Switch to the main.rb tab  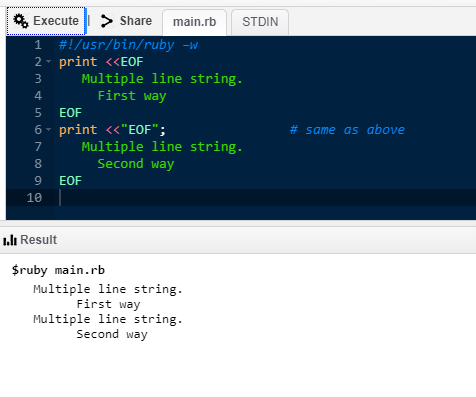tap(194, 22)
